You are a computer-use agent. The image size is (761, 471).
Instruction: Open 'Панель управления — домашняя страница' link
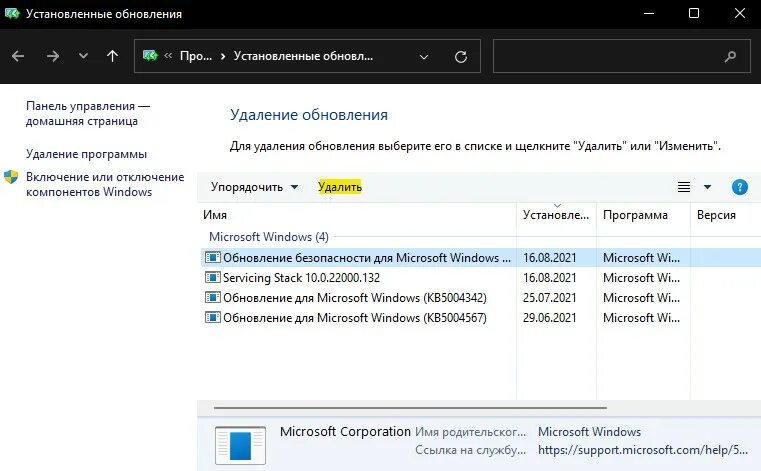[88, 114]
